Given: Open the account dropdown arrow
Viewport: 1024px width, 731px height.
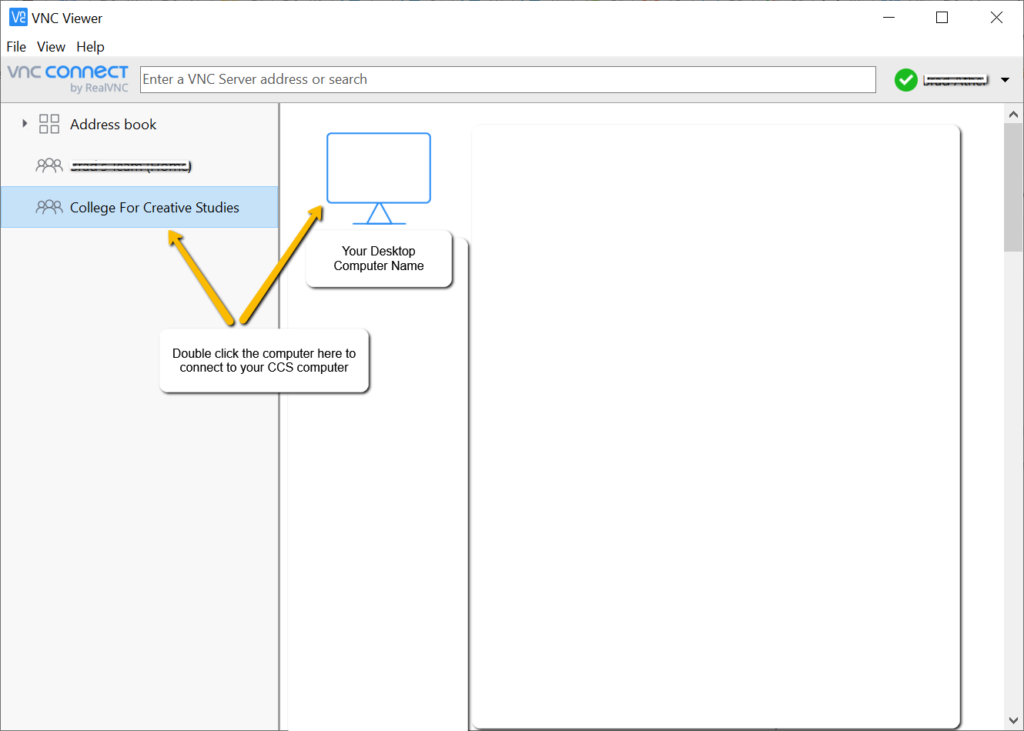Looking at the screenshot, I should (1005, 80).
